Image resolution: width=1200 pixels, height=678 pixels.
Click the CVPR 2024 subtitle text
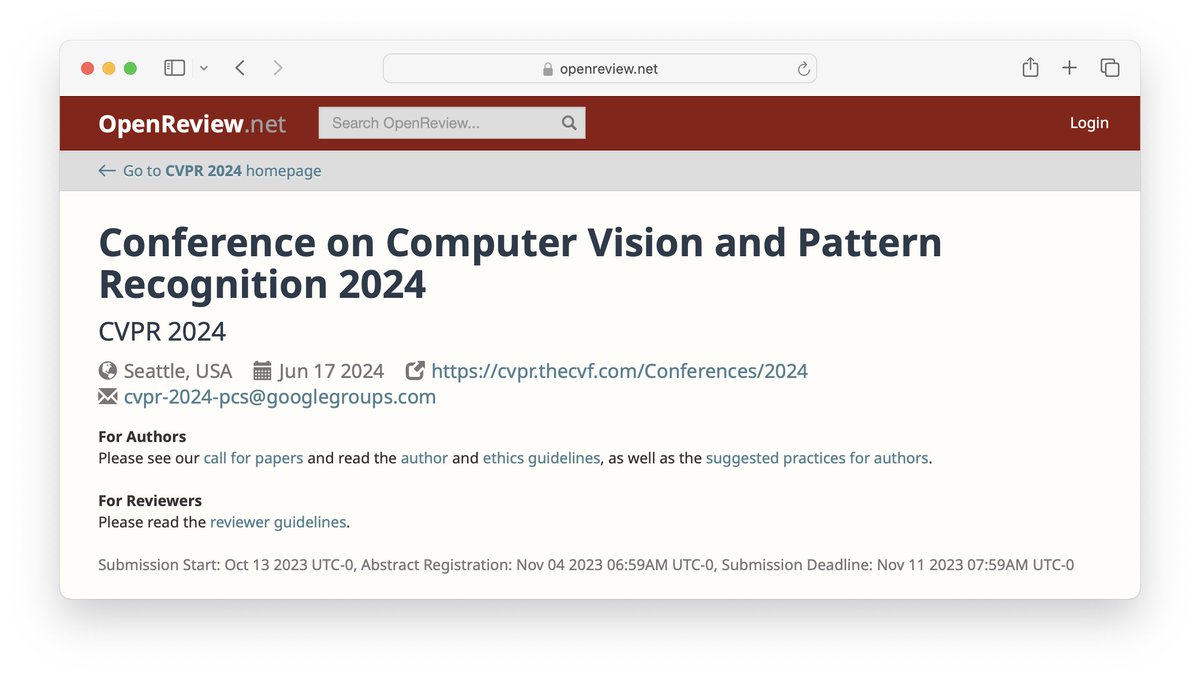[162, 331]
